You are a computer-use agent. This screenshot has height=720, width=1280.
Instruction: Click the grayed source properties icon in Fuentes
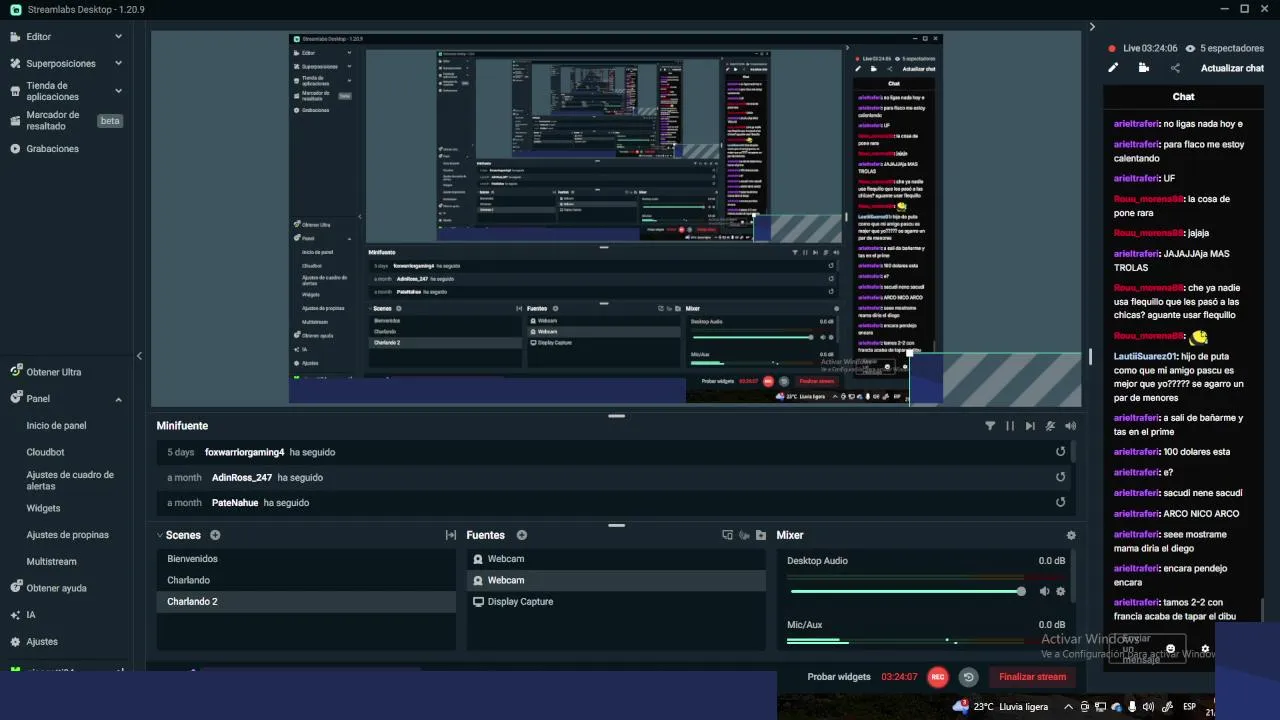744,536
